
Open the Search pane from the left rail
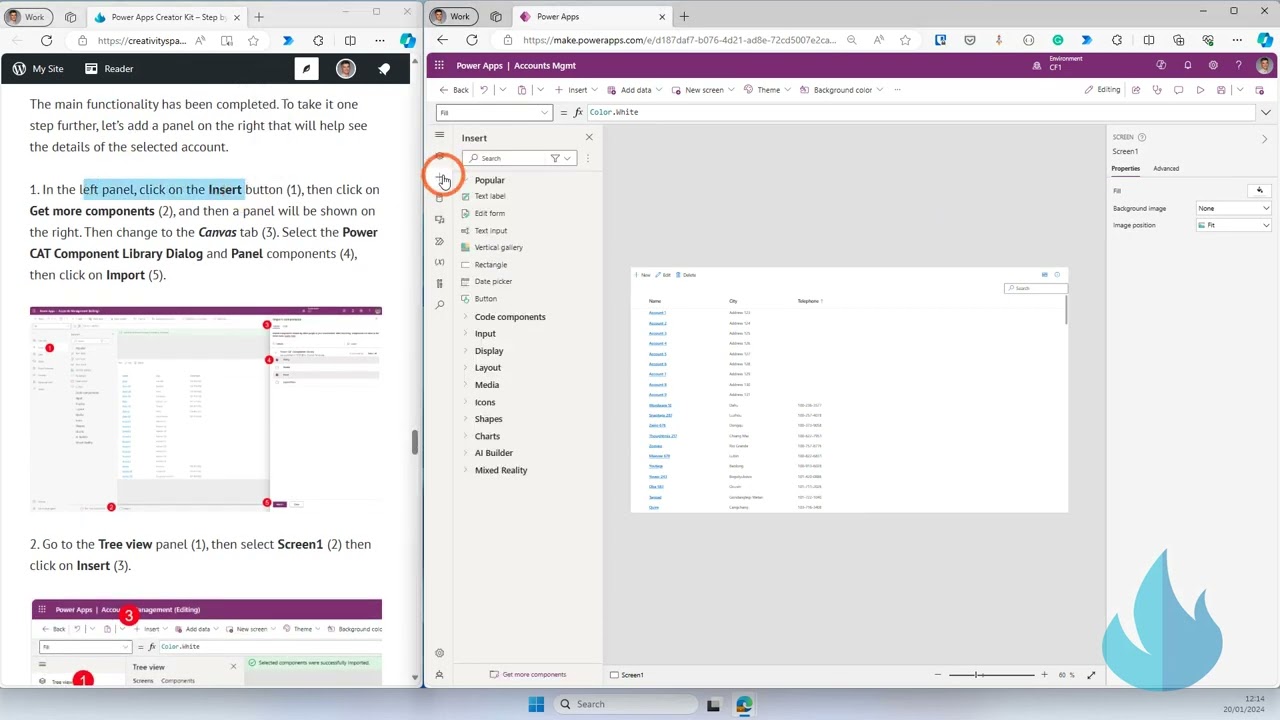click(439, 305)
